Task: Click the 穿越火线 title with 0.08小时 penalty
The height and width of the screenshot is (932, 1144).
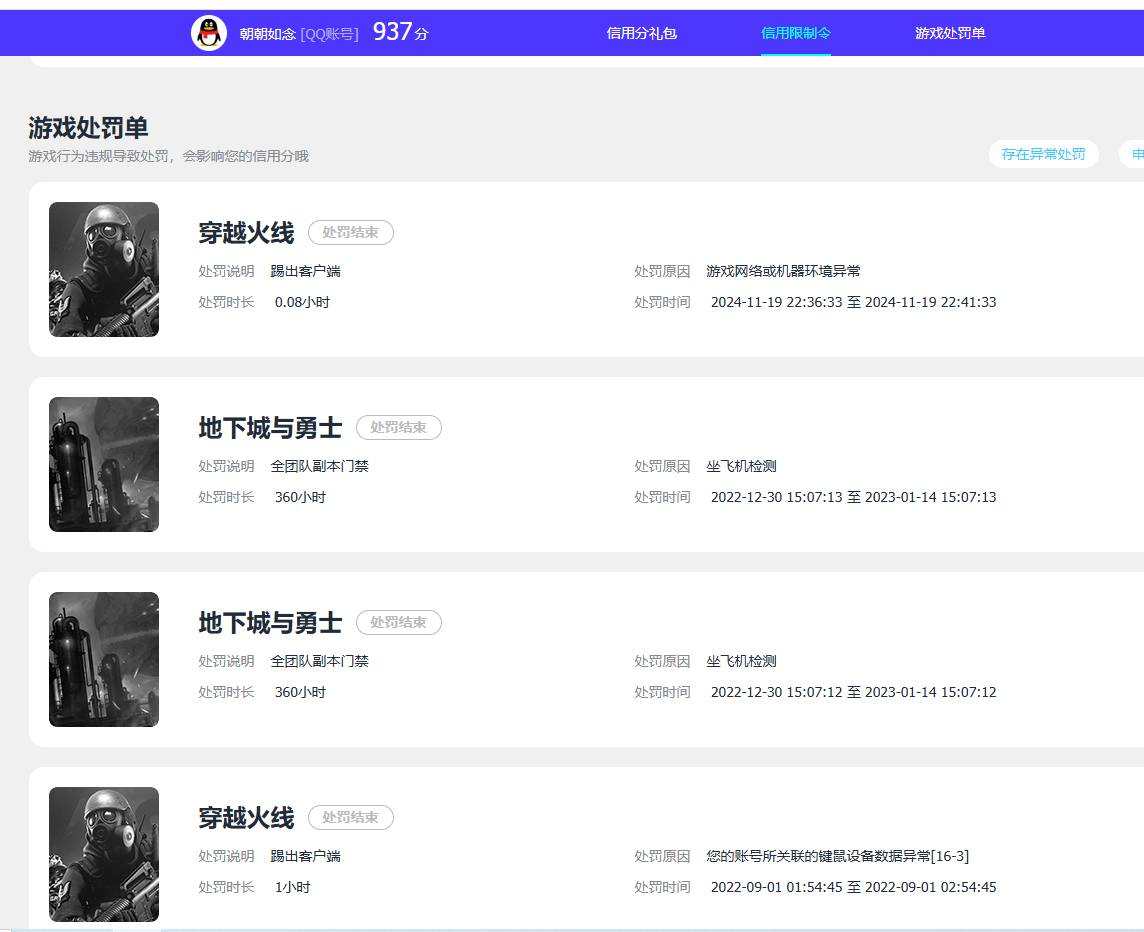Action: pos(246,233)
